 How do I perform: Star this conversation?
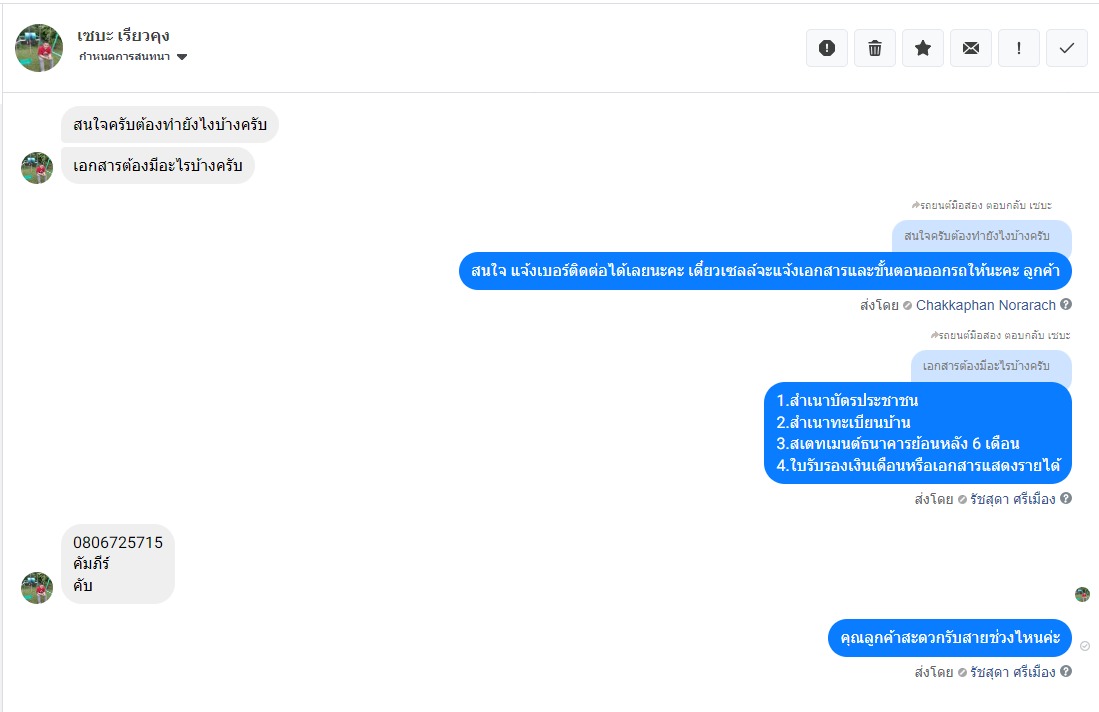click(923, 48)
